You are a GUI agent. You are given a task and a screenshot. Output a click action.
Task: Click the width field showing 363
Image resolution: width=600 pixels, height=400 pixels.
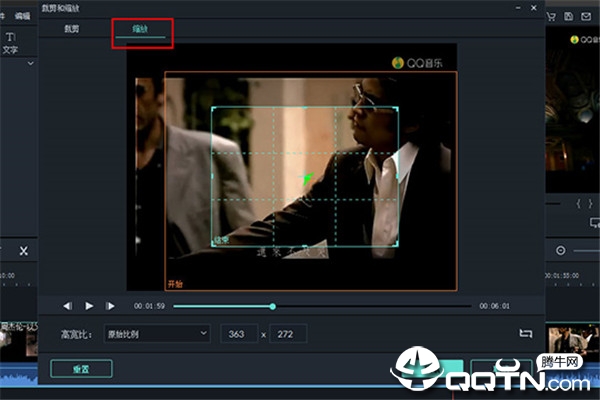[x=239, y=334]
